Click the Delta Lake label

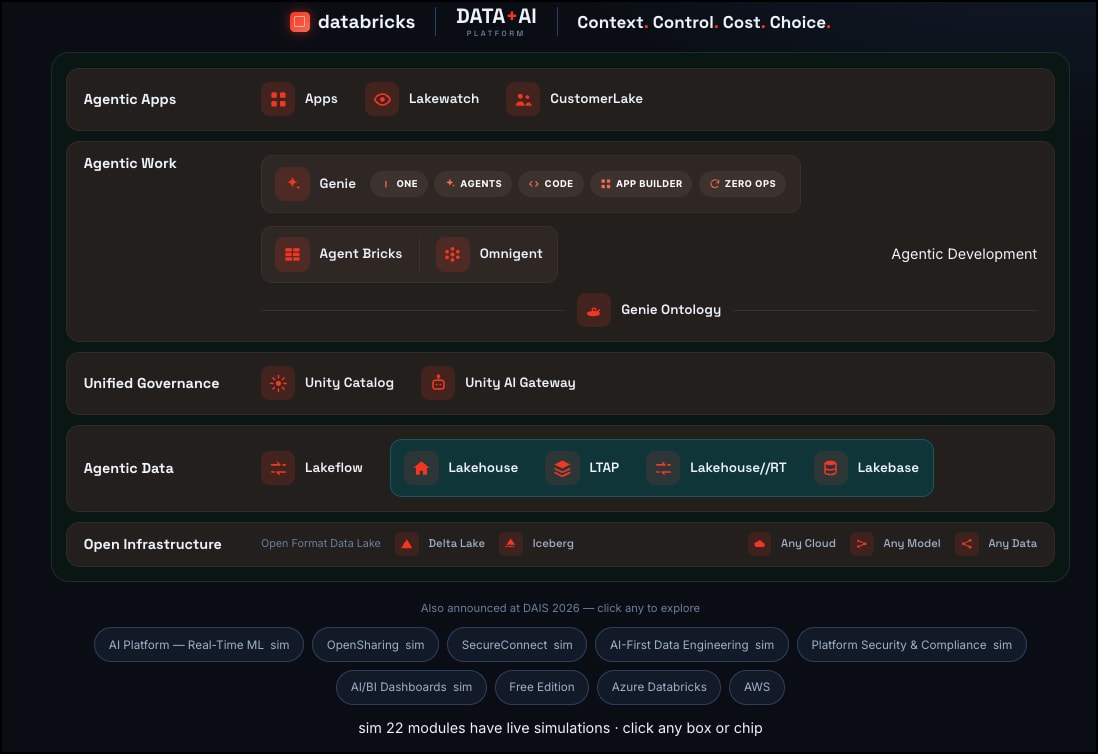[457, 543]
